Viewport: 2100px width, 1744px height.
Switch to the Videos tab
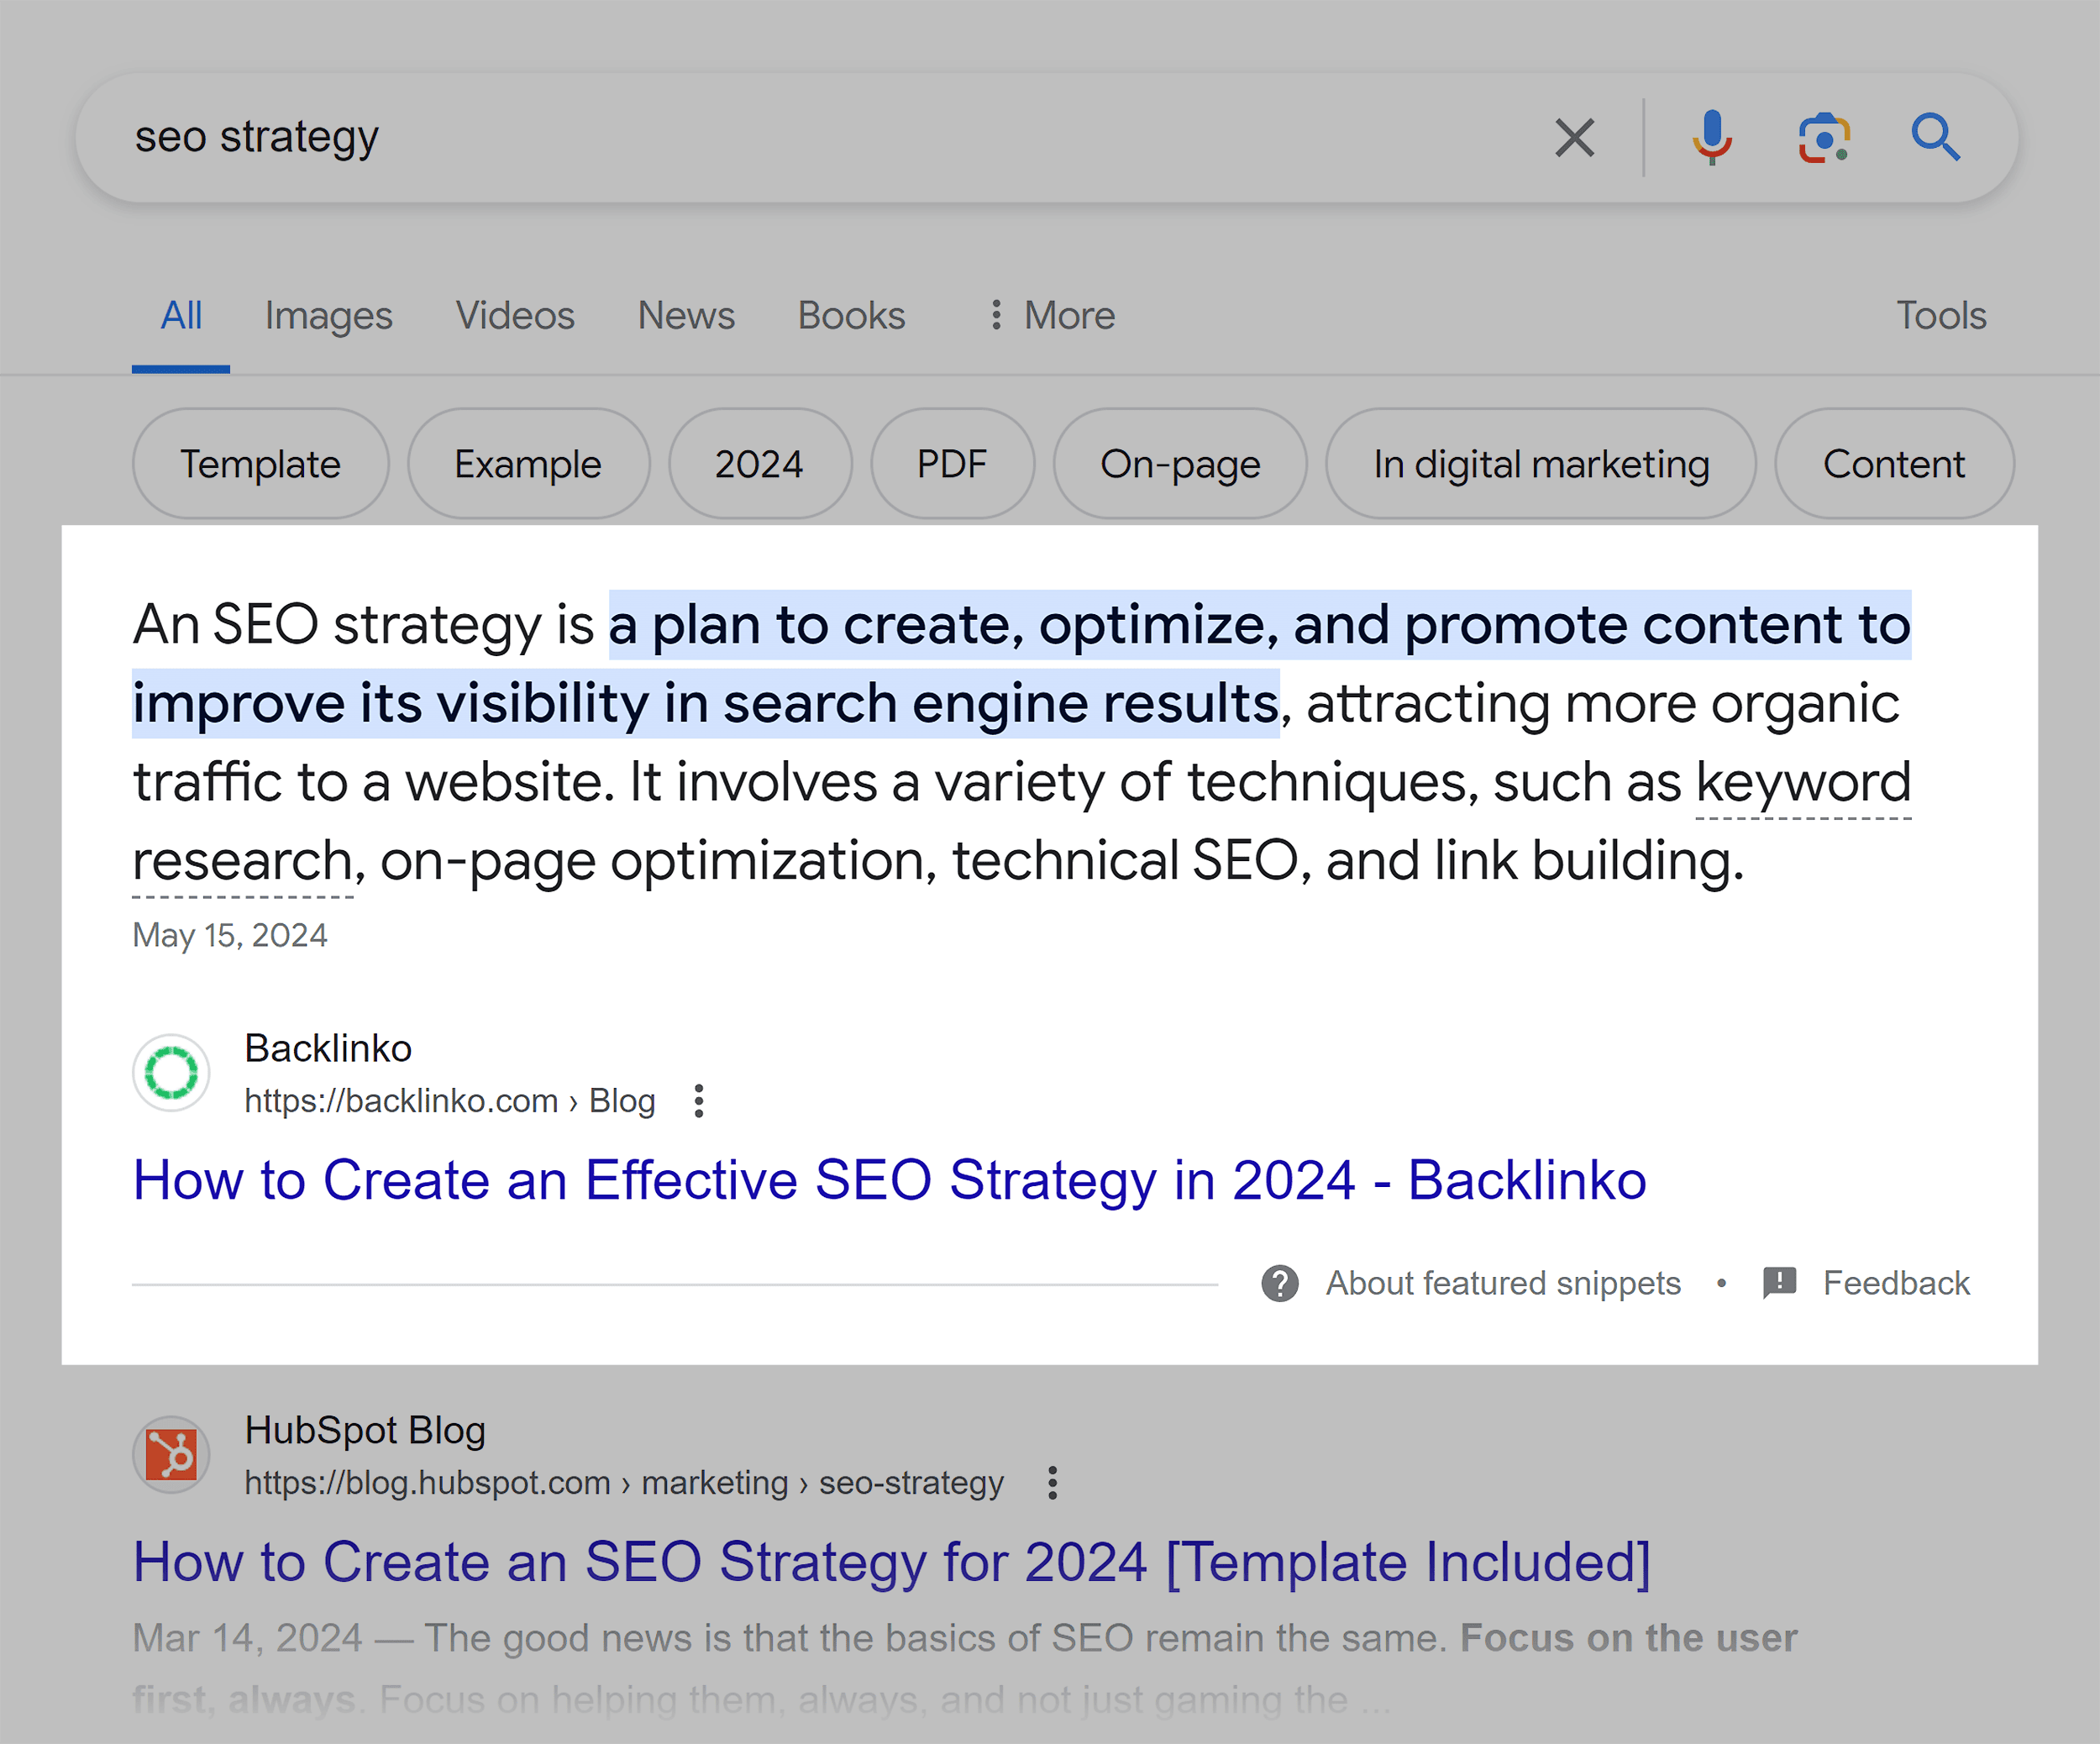[514, 315]
